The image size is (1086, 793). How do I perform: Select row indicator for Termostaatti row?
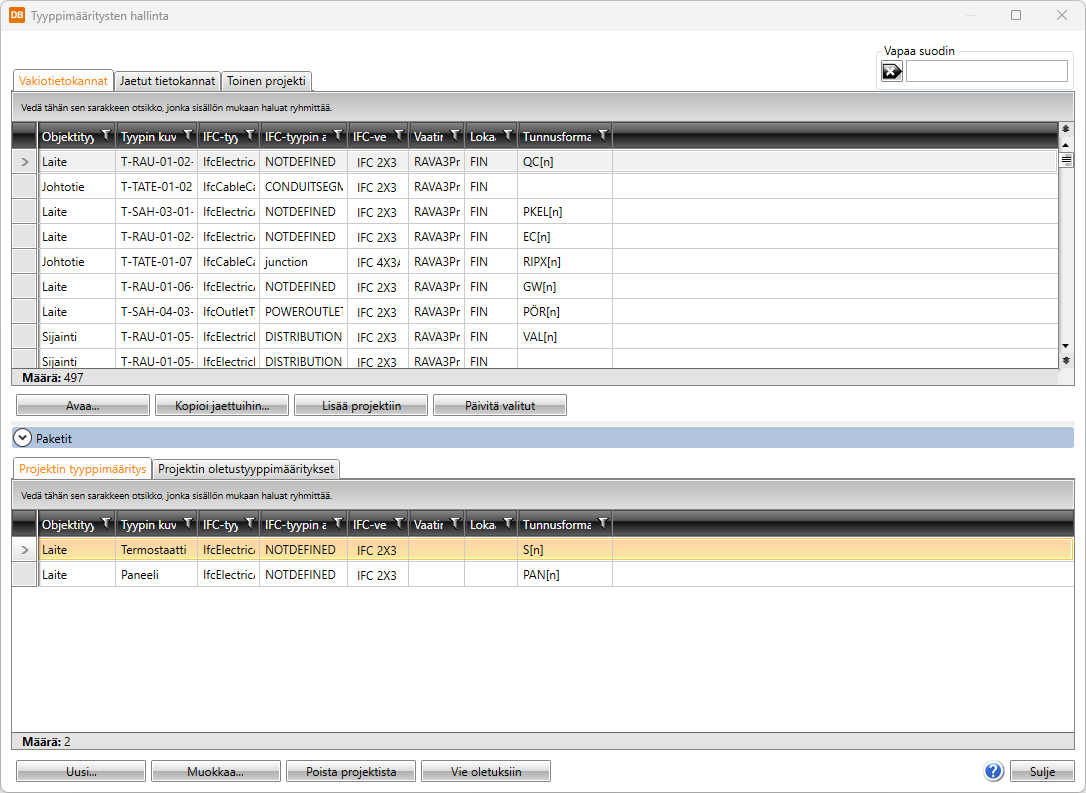(24, 550)
